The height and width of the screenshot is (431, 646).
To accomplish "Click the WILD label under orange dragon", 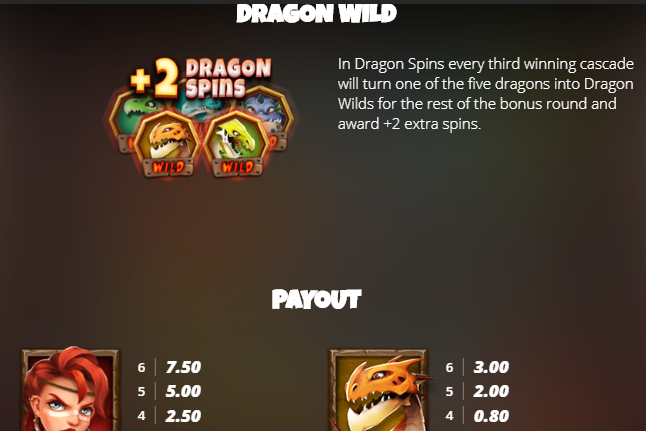I will (168, 167).
